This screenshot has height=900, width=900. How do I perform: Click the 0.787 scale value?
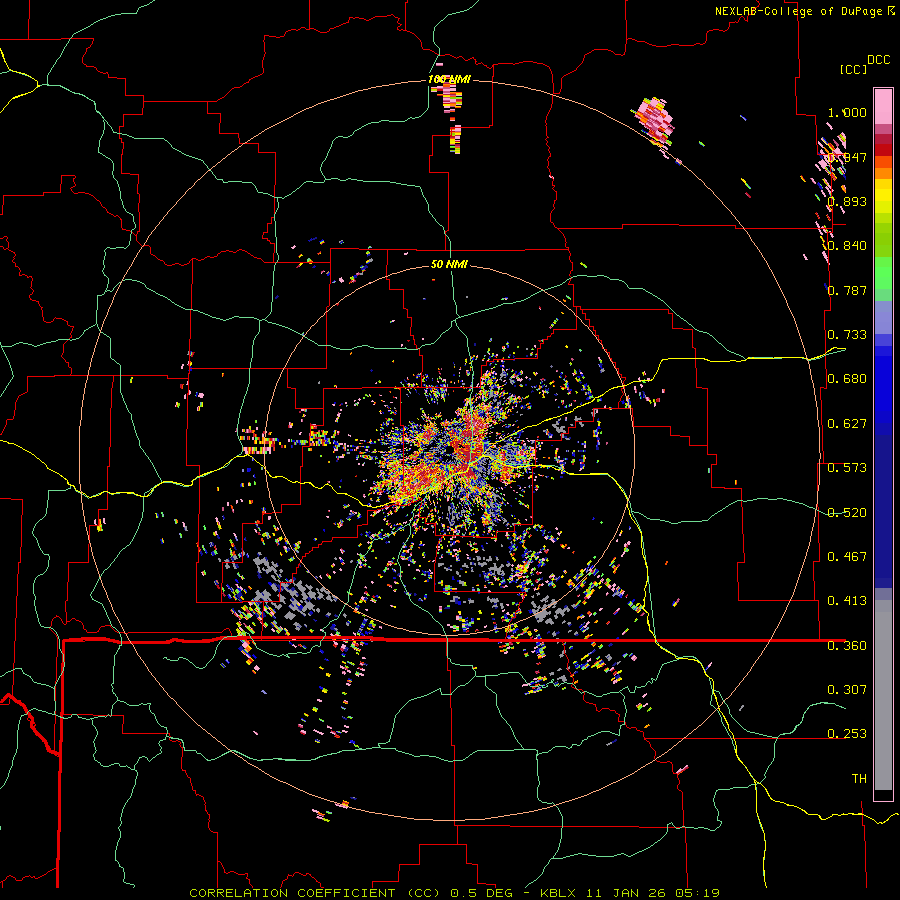pyautogui.click(x=847, y=290)
